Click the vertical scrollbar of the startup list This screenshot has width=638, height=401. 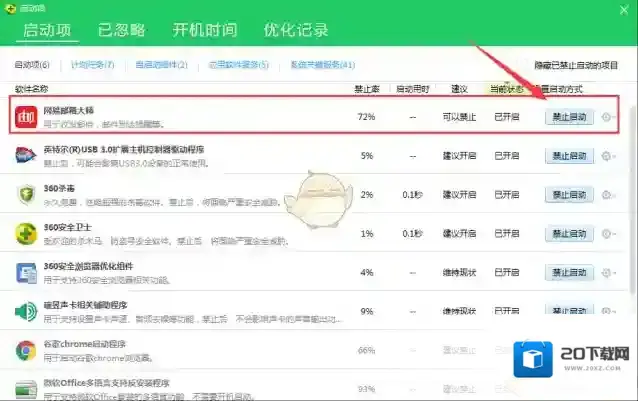[633, 199]
